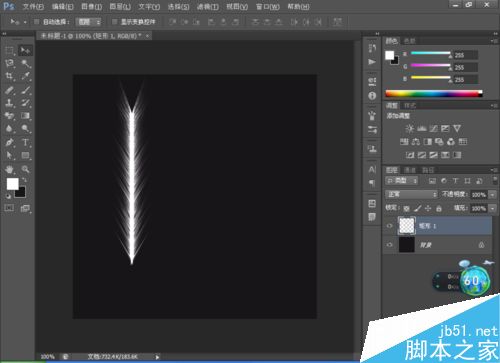This screenshot has height=363, width=500.
Task: Close the 未标题-1 document tab
Action: tap(147, 36)
